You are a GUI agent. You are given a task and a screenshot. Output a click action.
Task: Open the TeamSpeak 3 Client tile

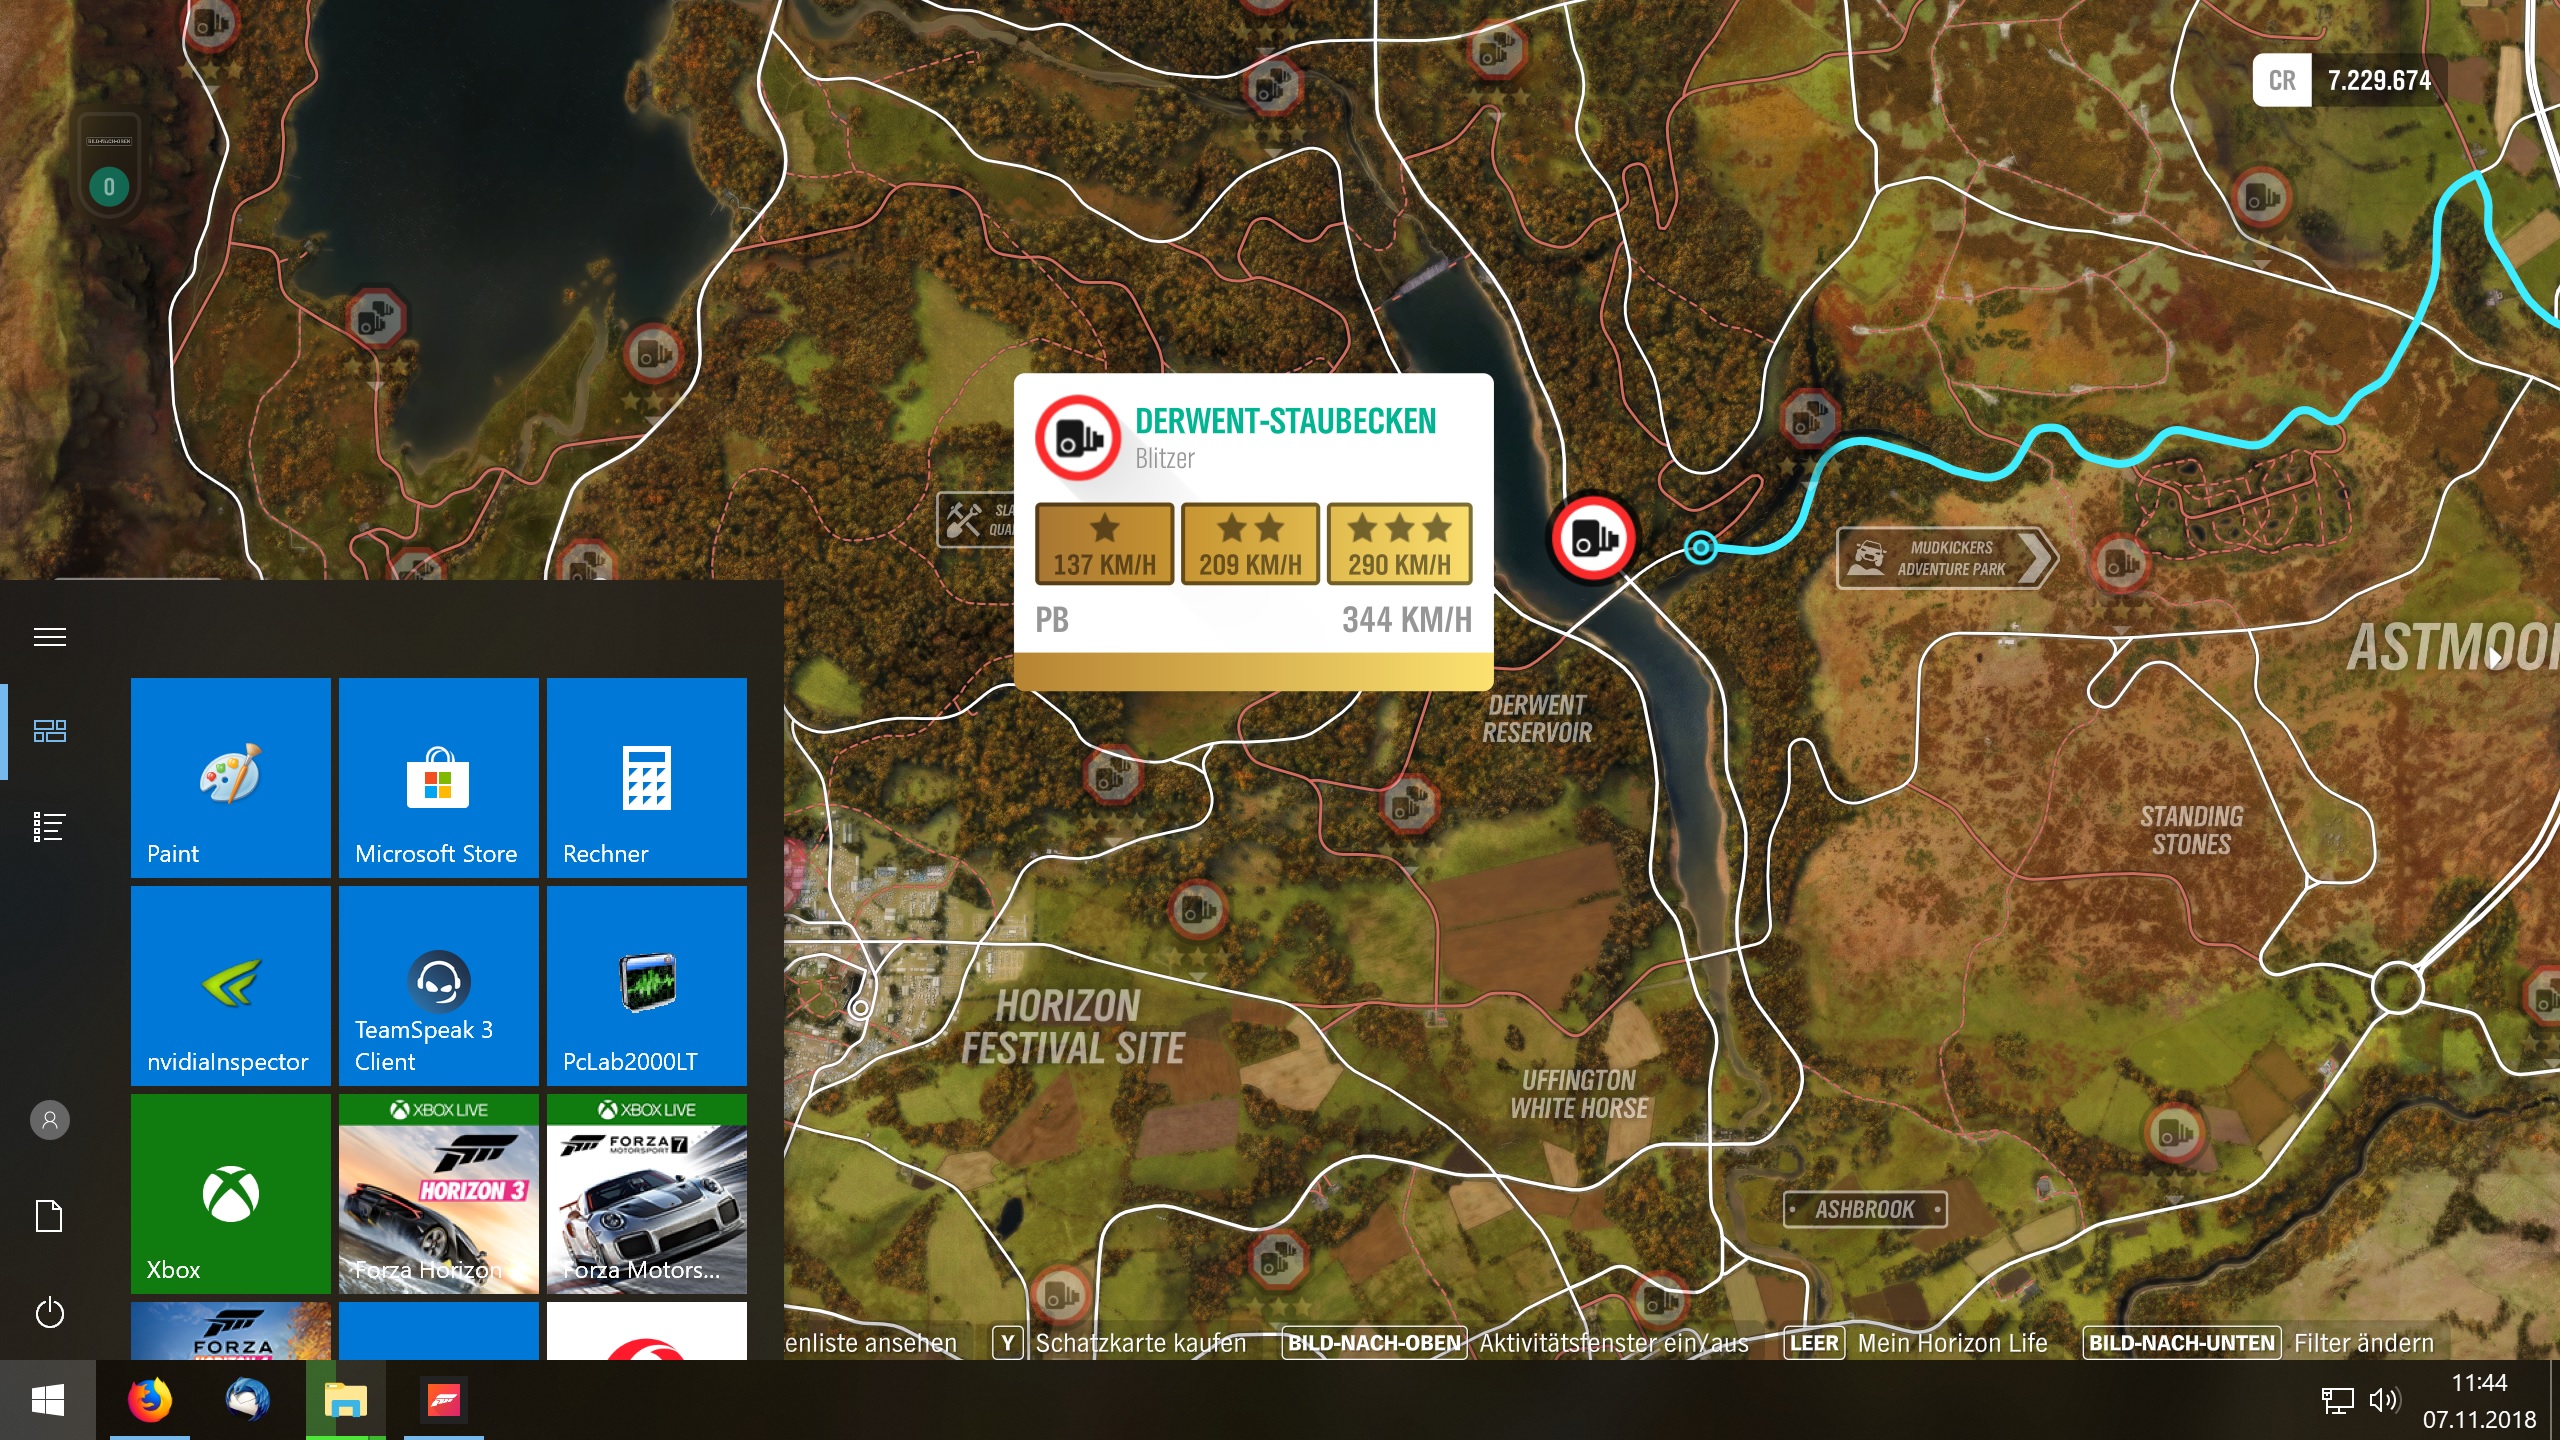(438, 986)
